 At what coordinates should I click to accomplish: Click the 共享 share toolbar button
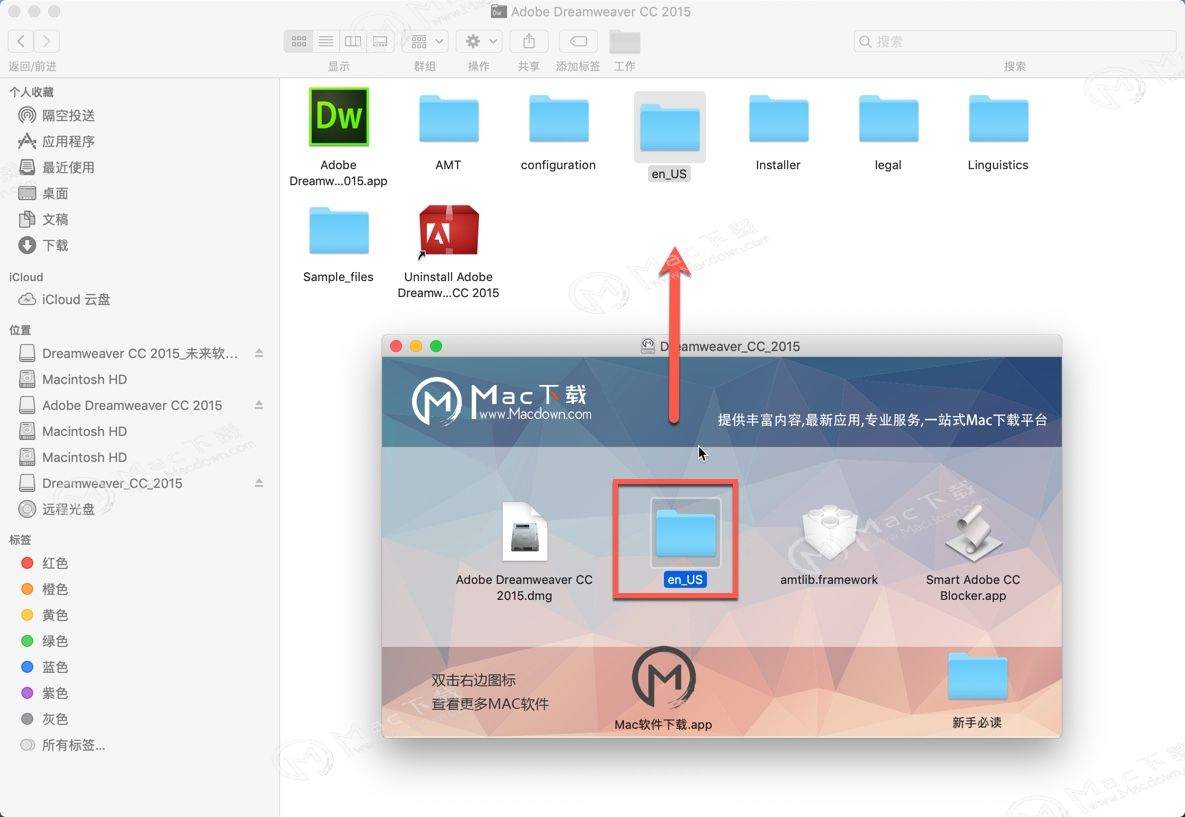[529, 41]
